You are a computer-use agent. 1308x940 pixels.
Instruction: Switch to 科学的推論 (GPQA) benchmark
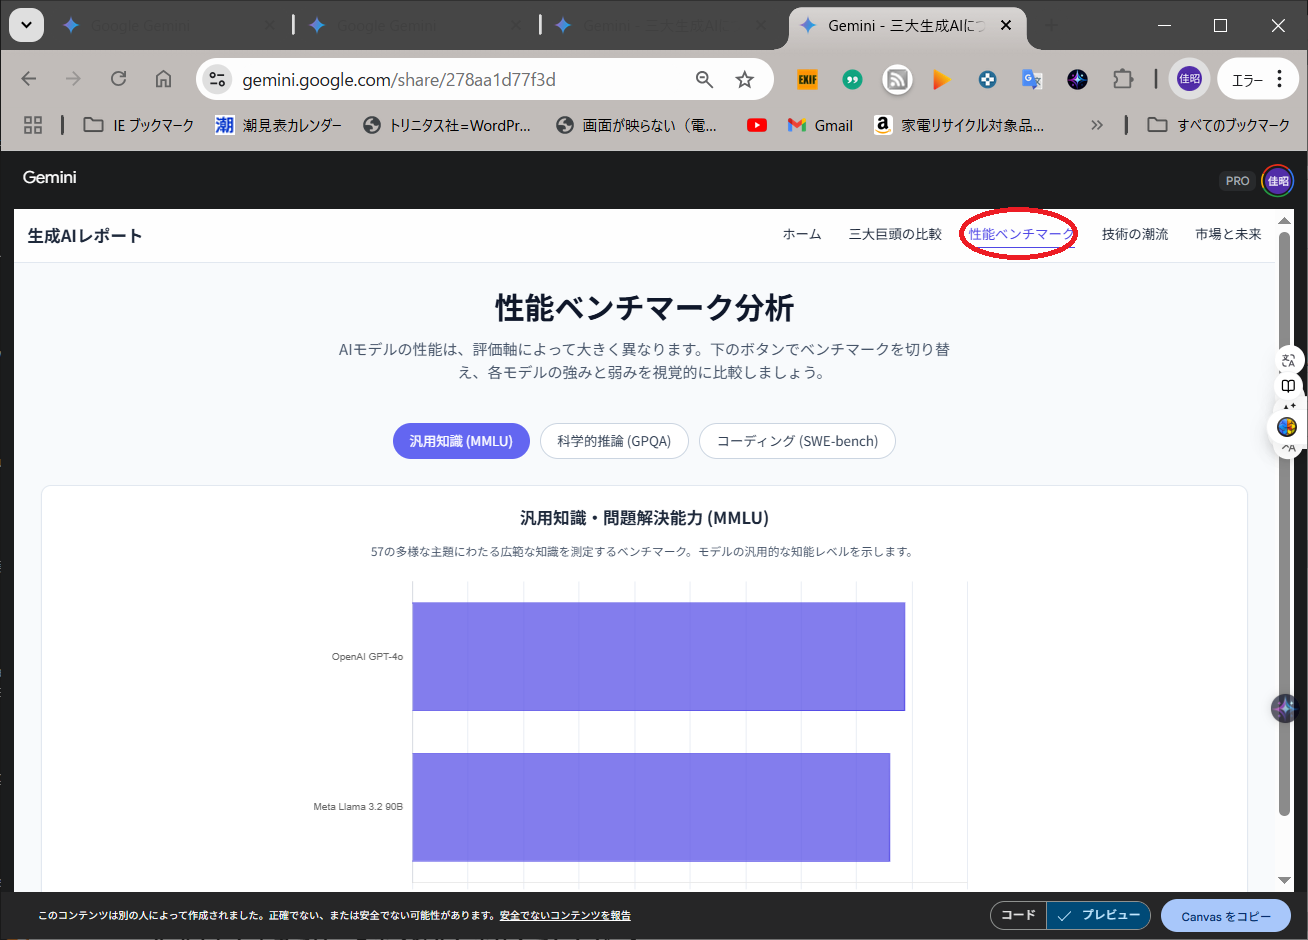click(614, 441)
